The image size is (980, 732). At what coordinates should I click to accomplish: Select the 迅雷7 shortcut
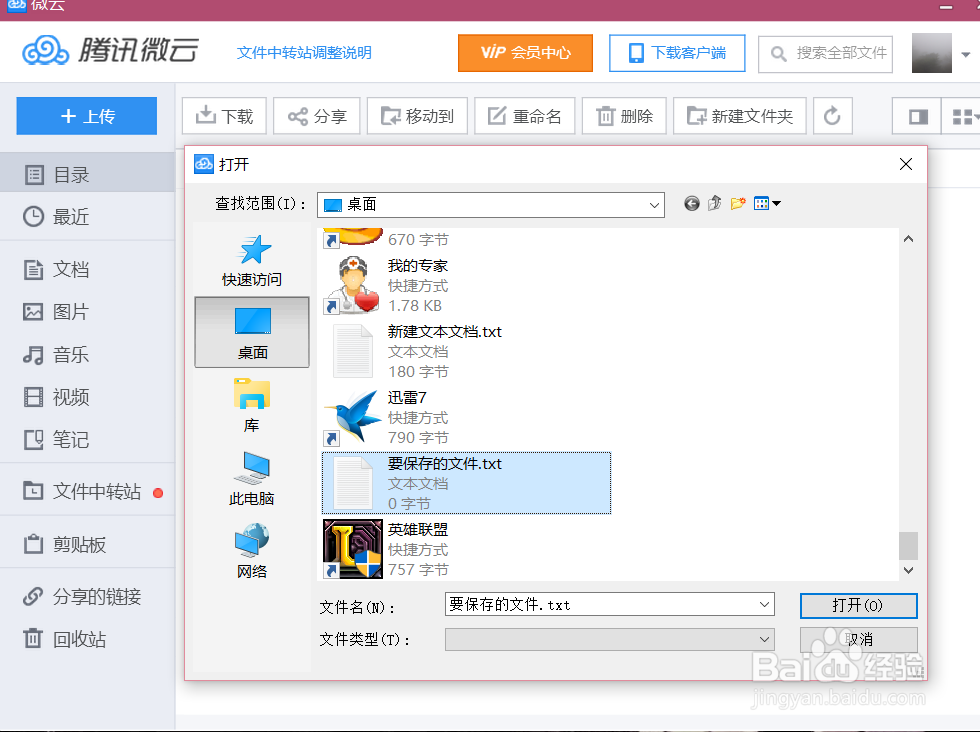(x=466, y=418)
